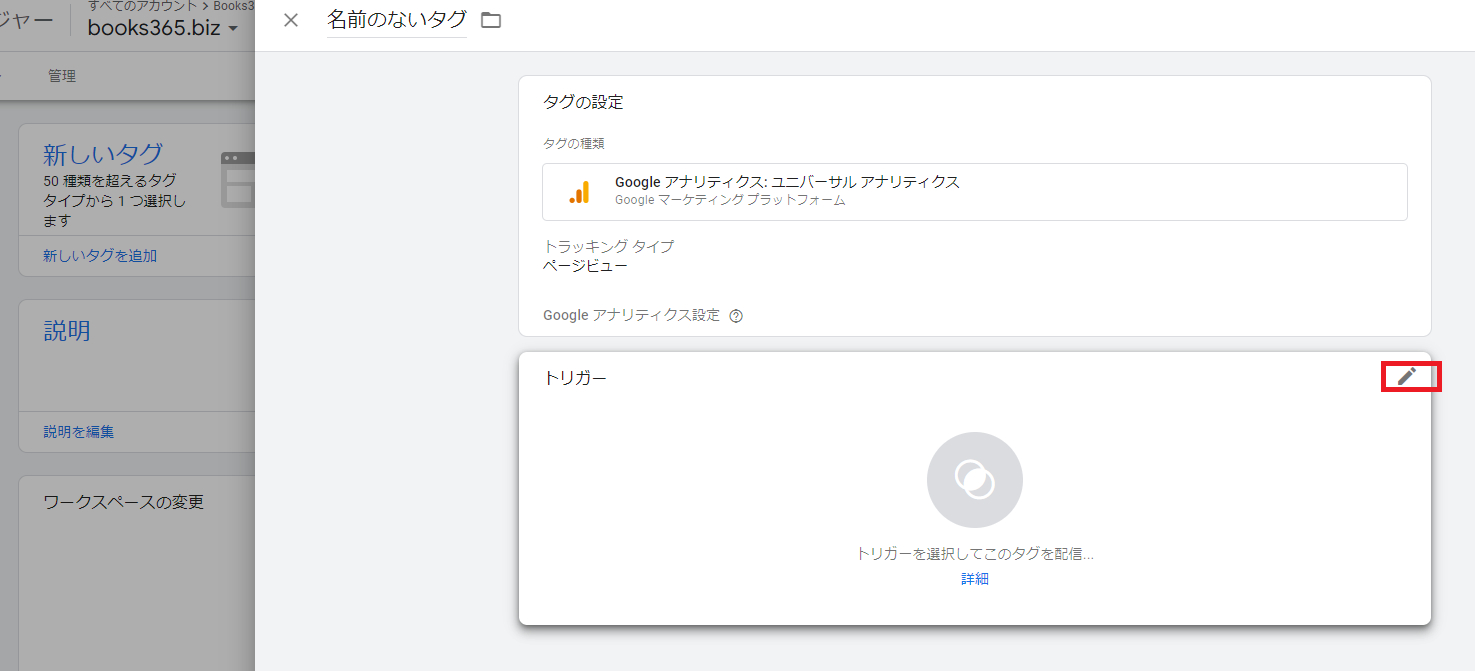This screenshot has width=1475, height=671.
Task: Select the Google アナリティクス: ユニバーサル アナリティクス tag card
Action: (x=974, y=191)
